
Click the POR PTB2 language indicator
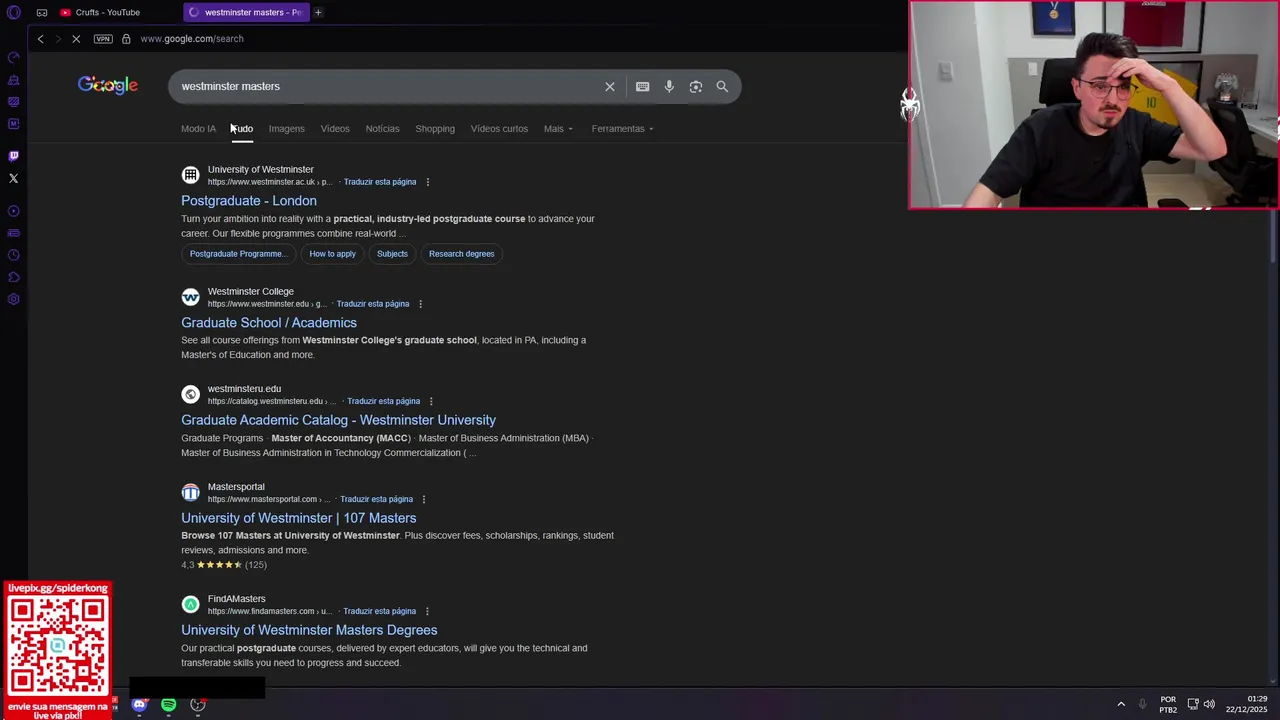tap(1168, 704)
